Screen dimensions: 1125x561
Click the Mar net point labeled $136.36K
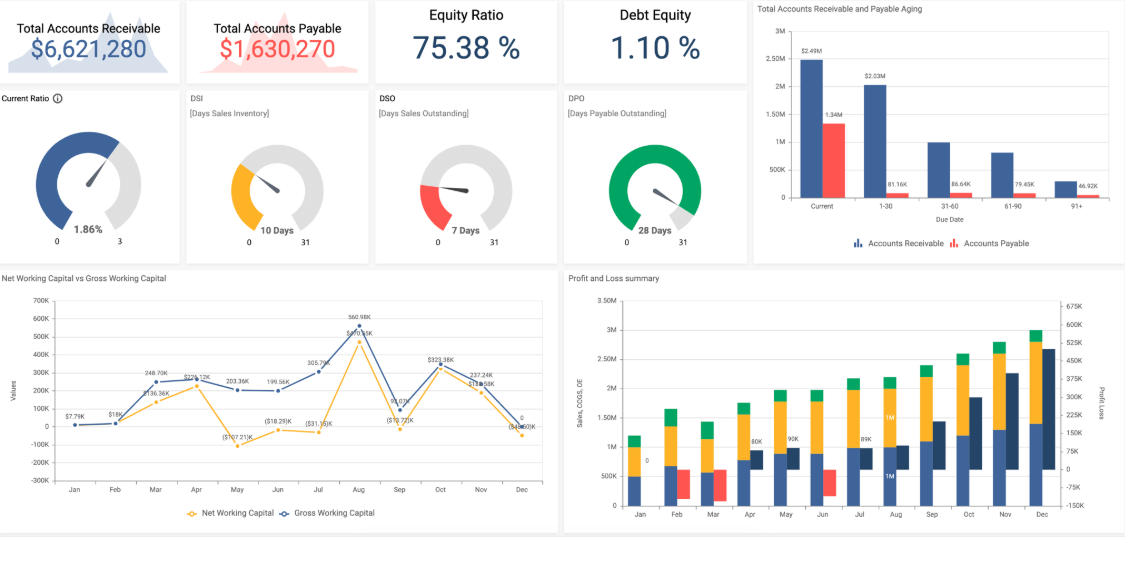tap(156, 402)
